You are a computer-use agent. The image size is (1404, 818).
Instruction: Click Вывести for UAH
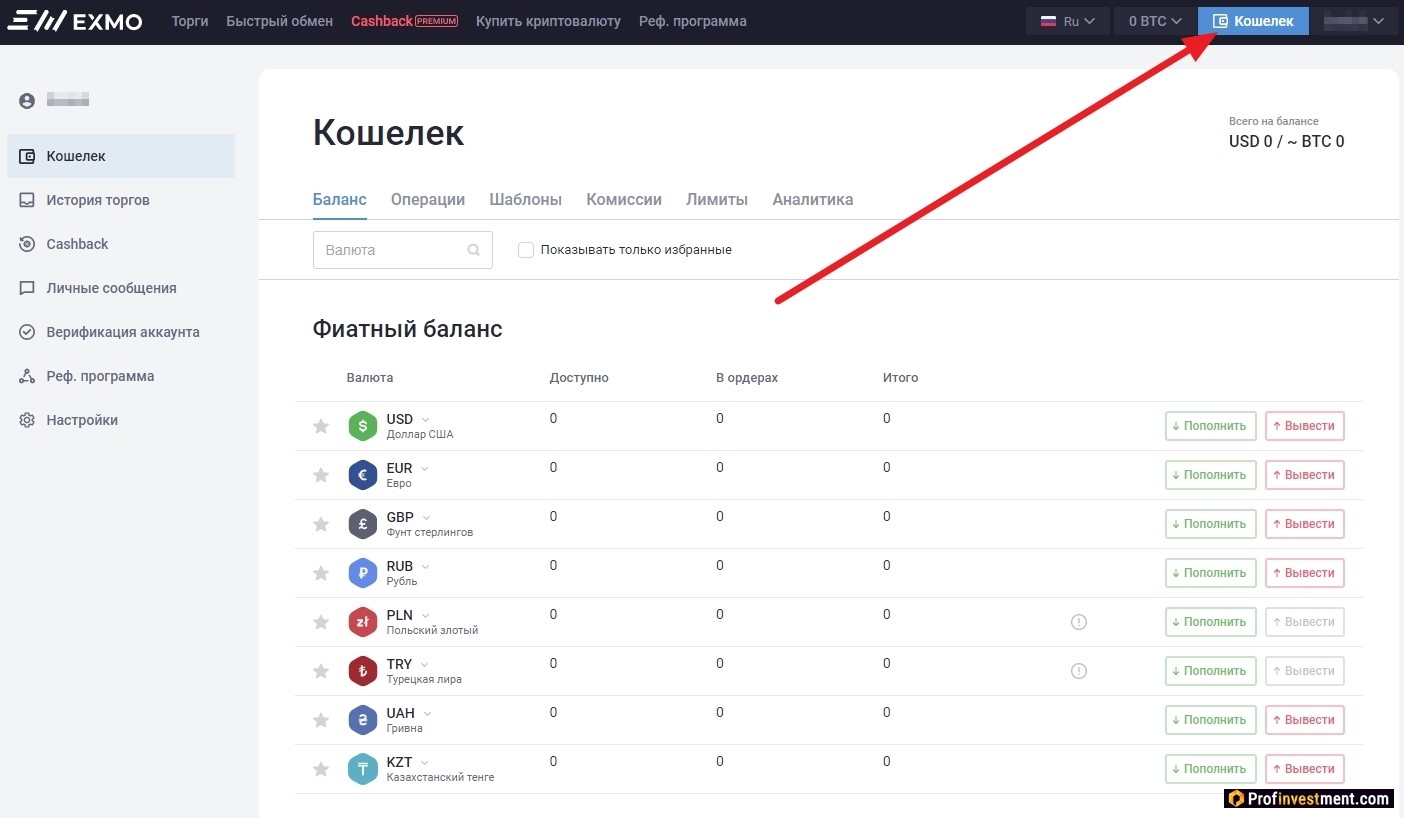pos(1305,720)
